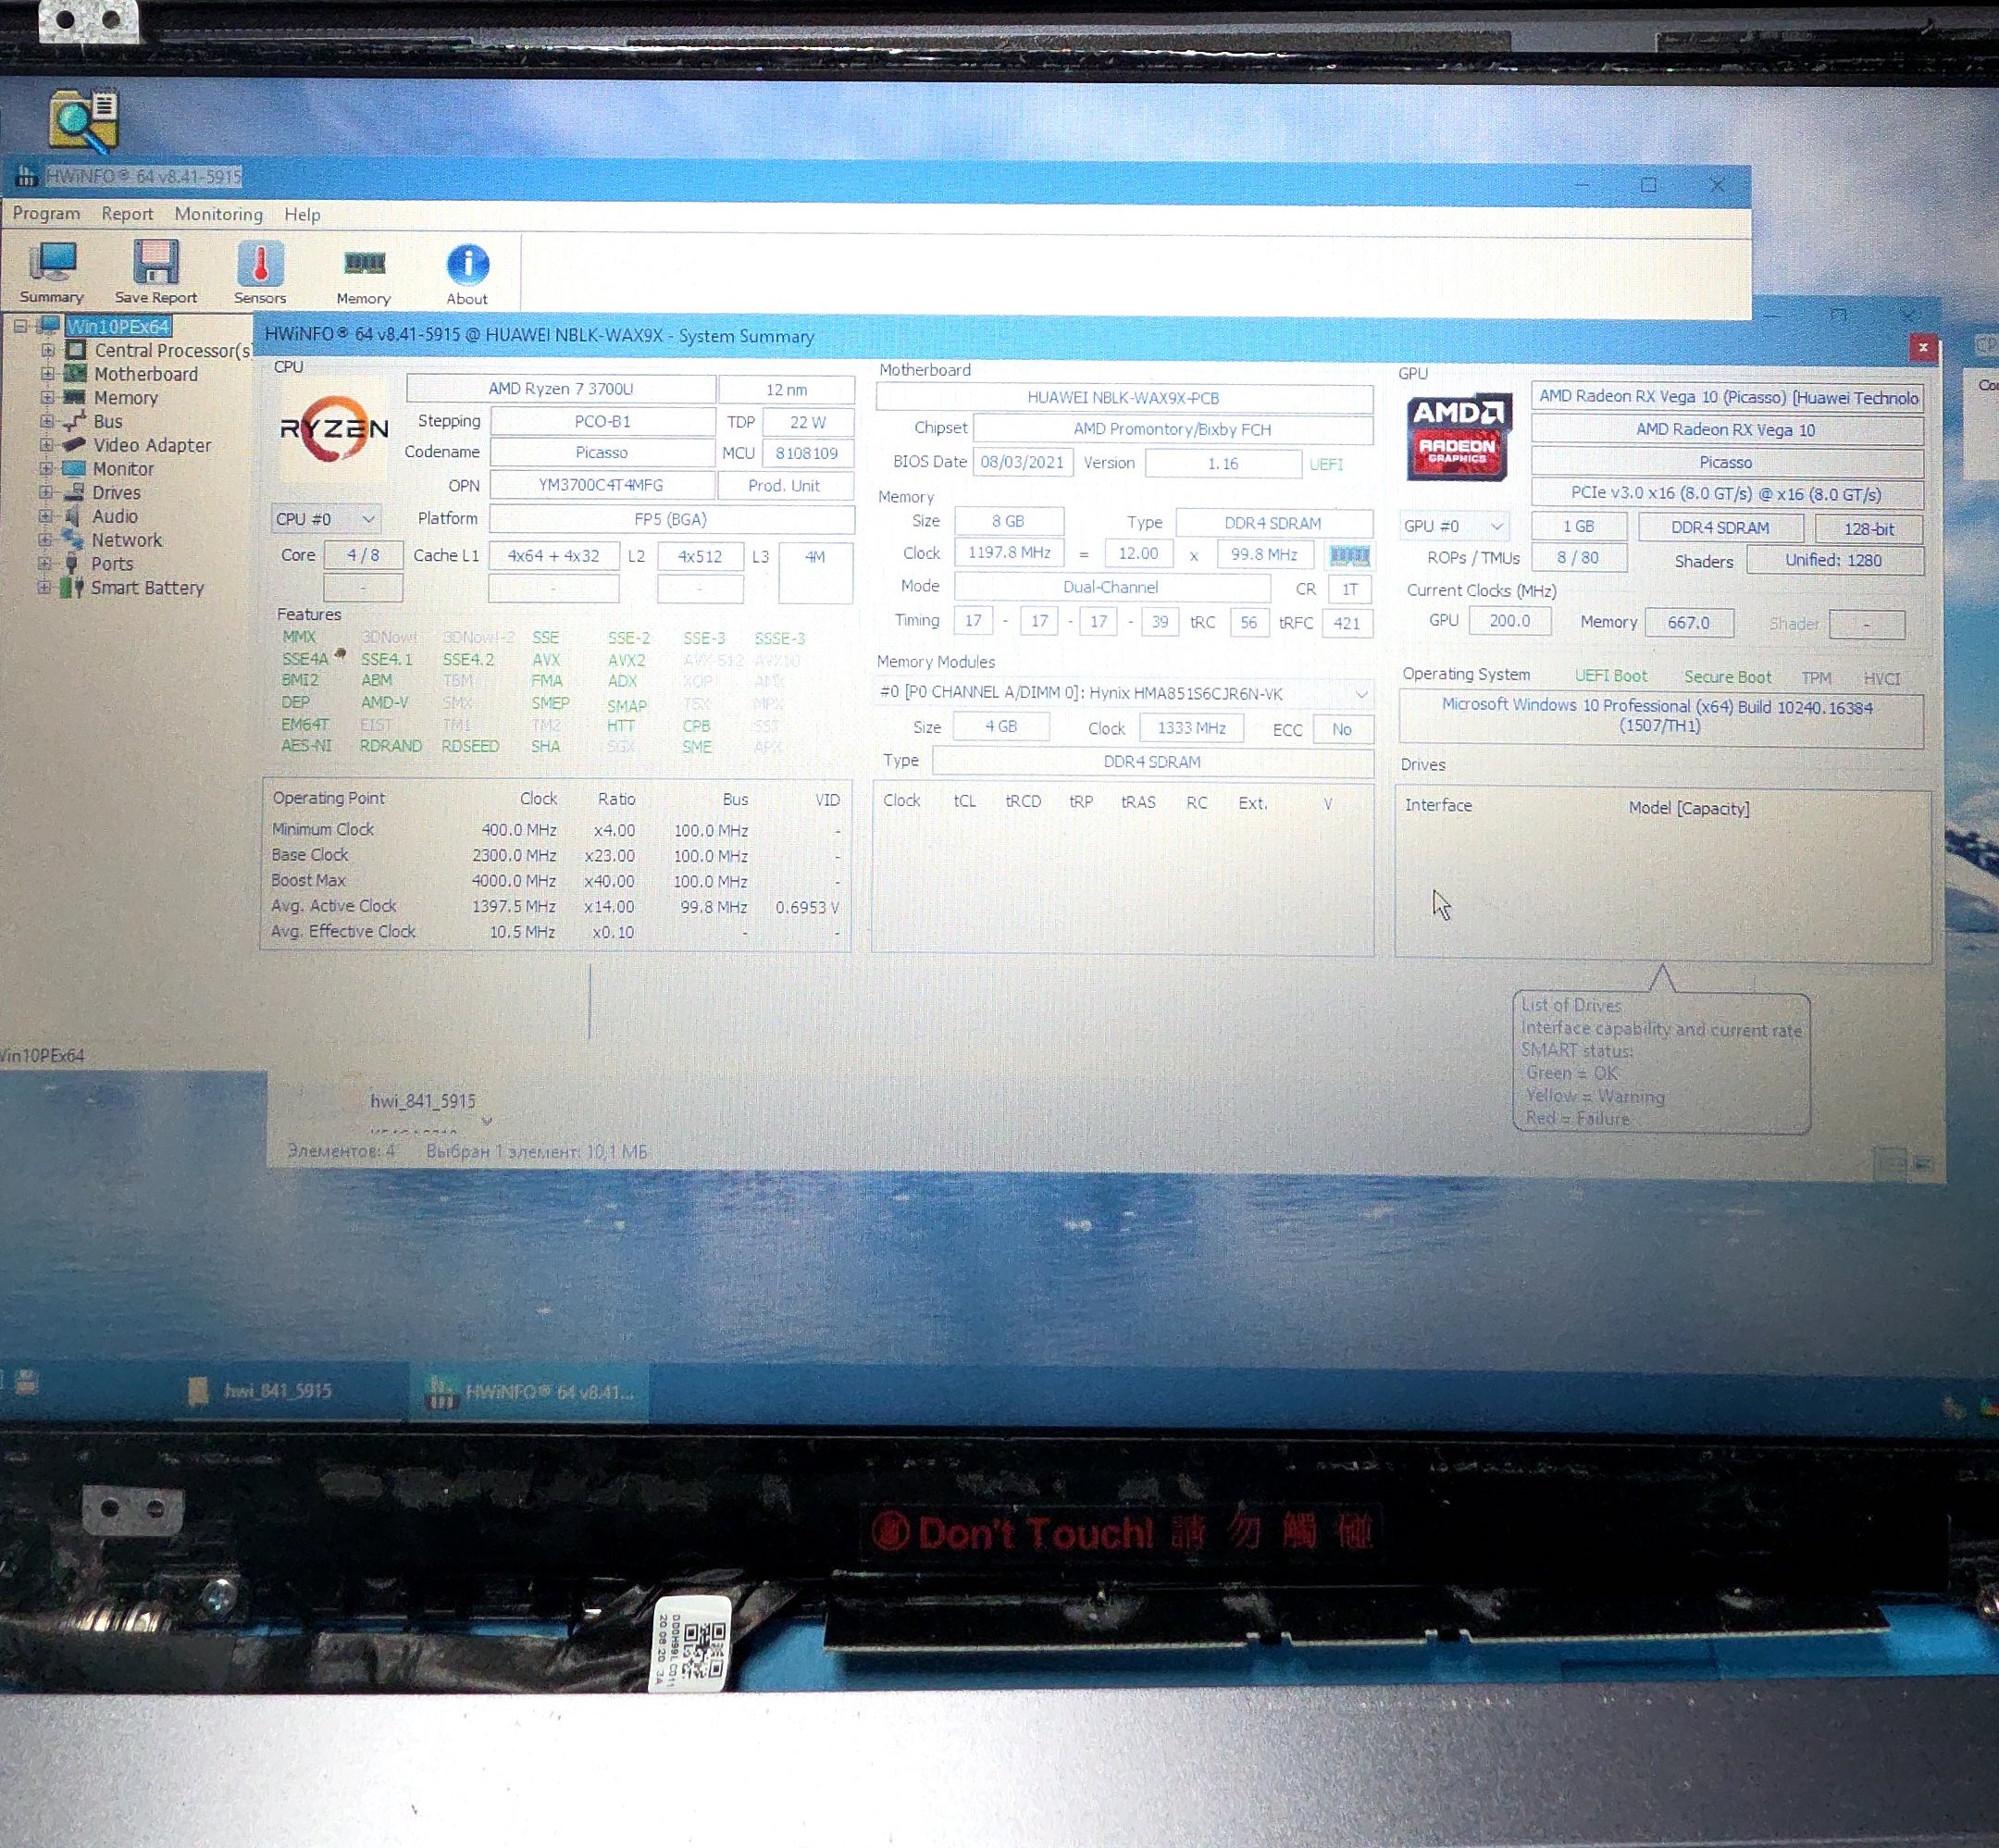Click the Smart Battery tree icon

[x=72, y=587]
